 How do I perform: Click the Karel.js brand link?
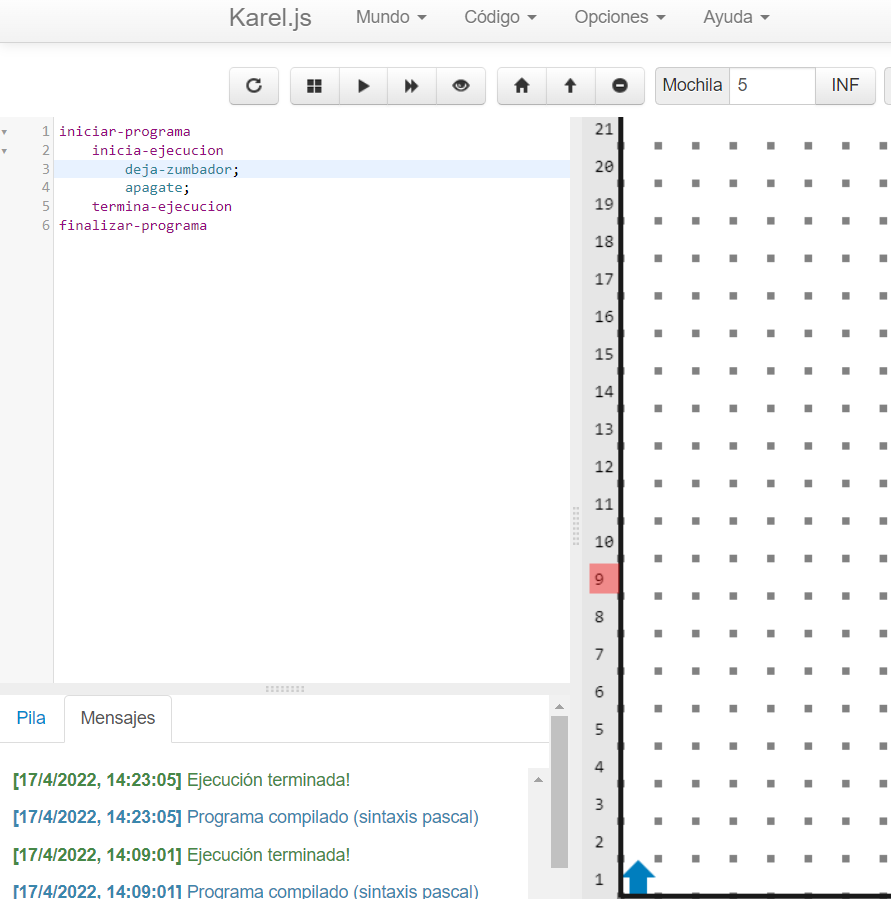pos(270,18)
